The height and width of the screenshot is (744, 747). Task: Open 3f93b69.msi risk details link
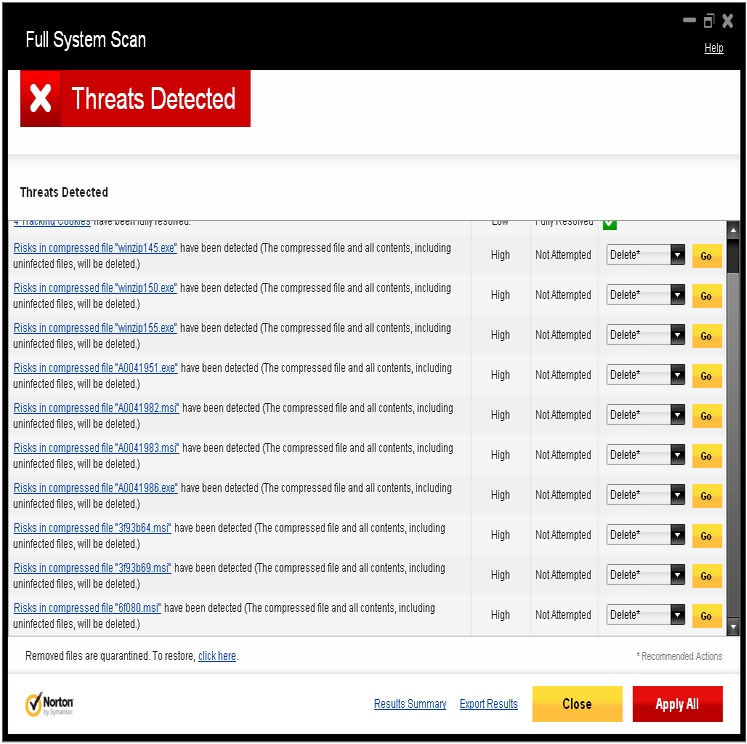92,568
